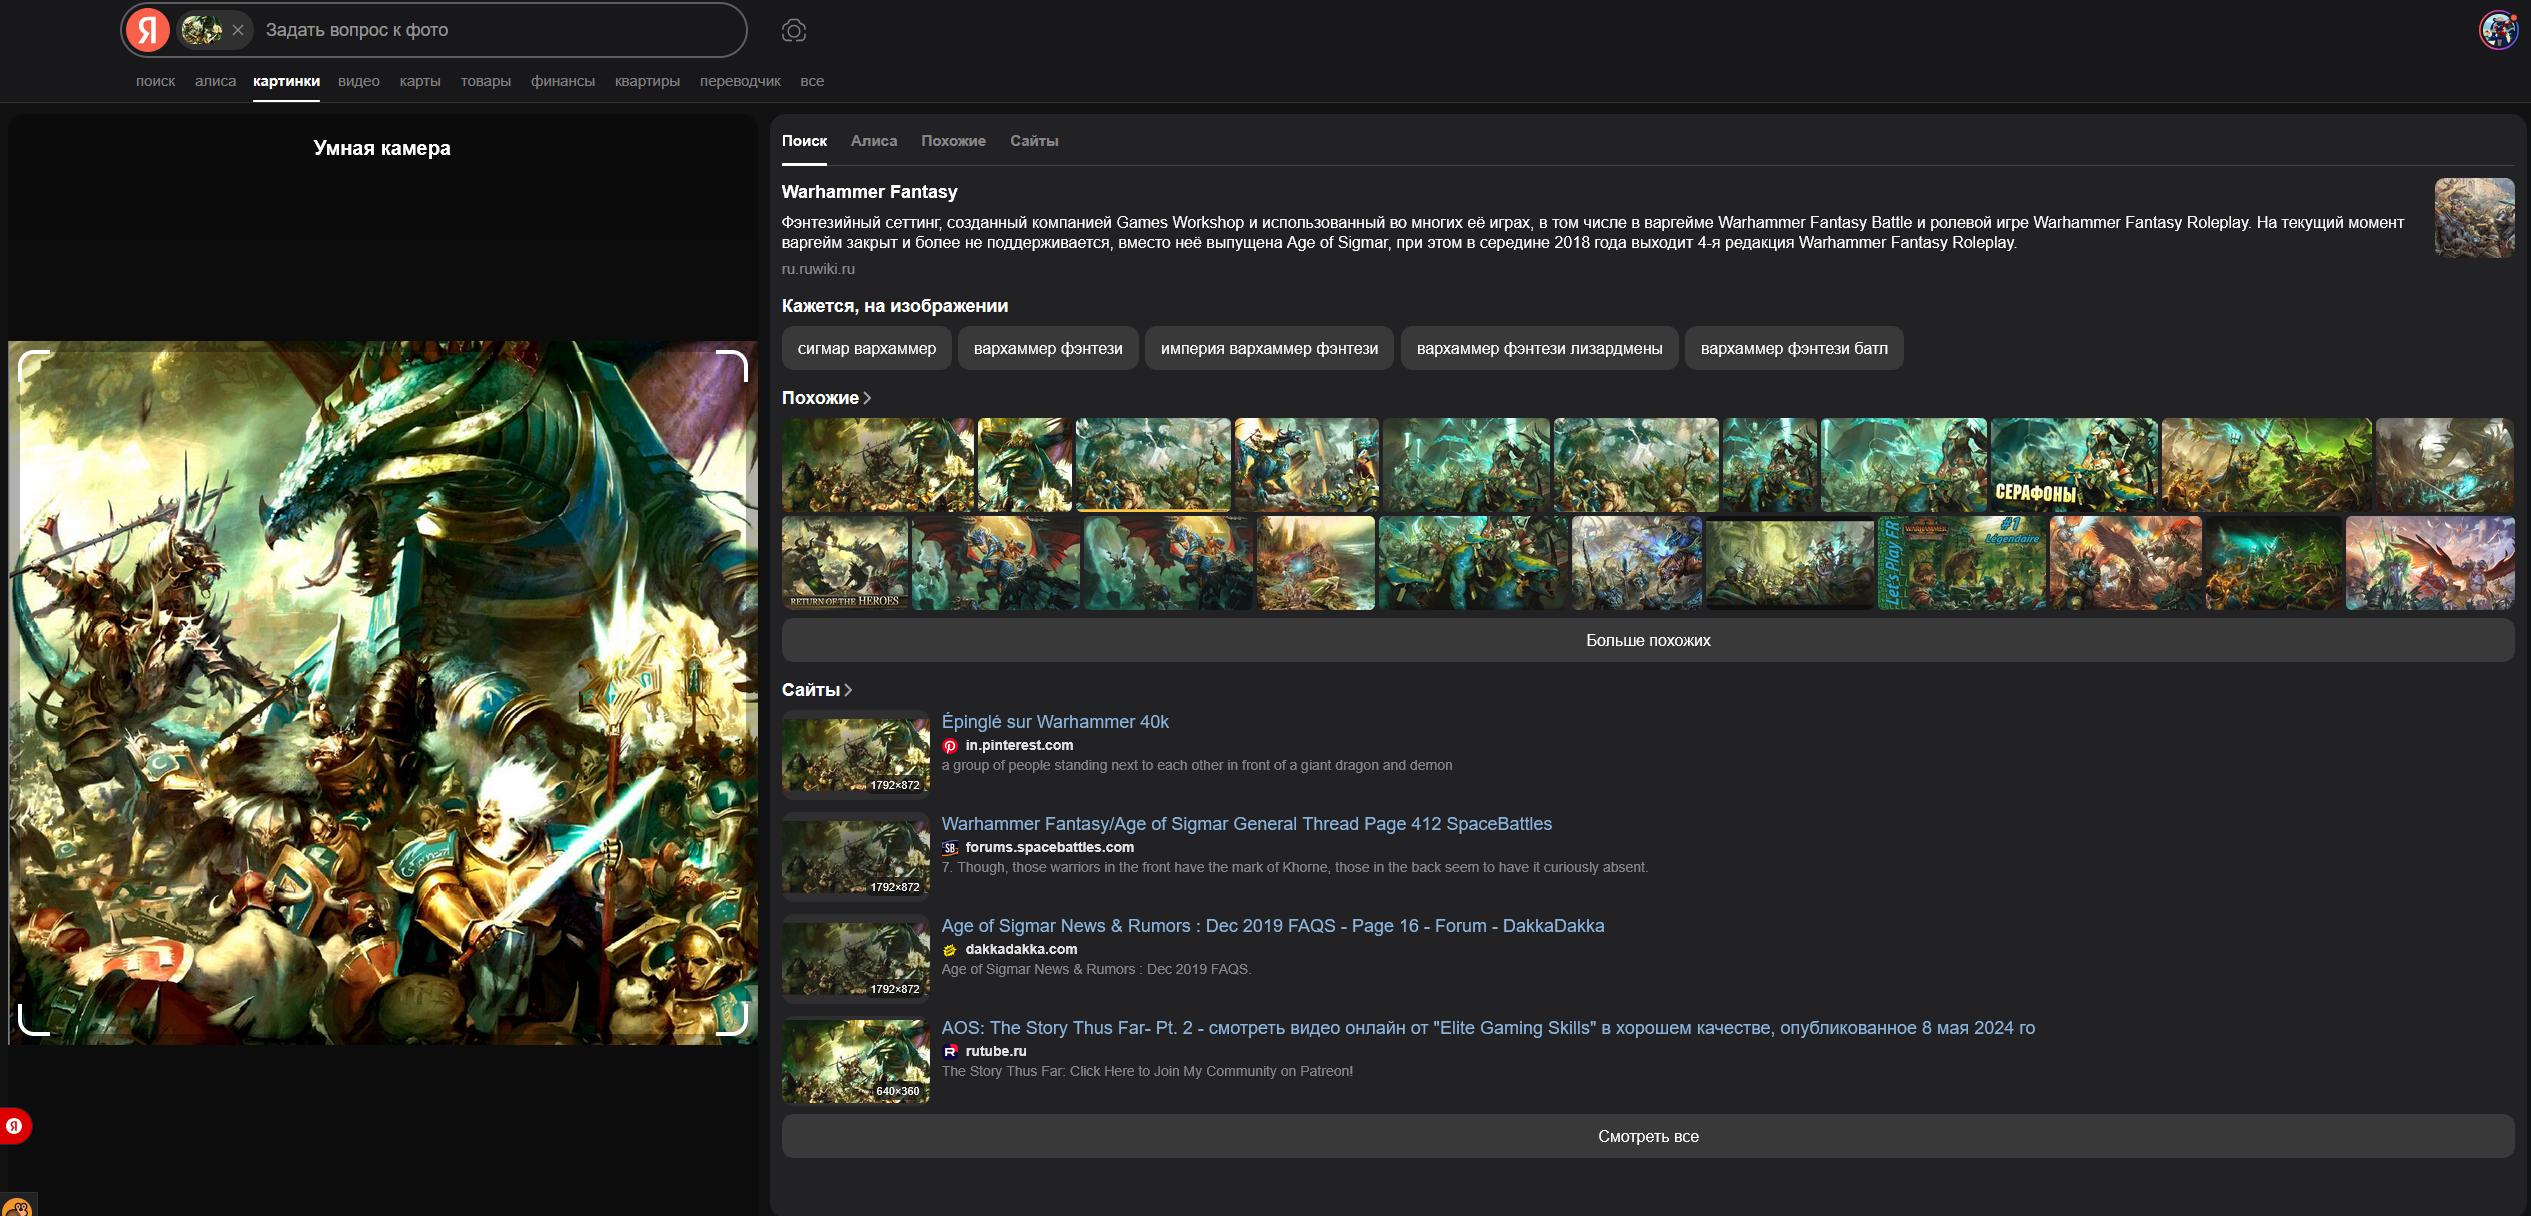Screen dimensions: 2531x1216
Task: Click the rutube.ru favicon icon
Action: click(950, 1052)
